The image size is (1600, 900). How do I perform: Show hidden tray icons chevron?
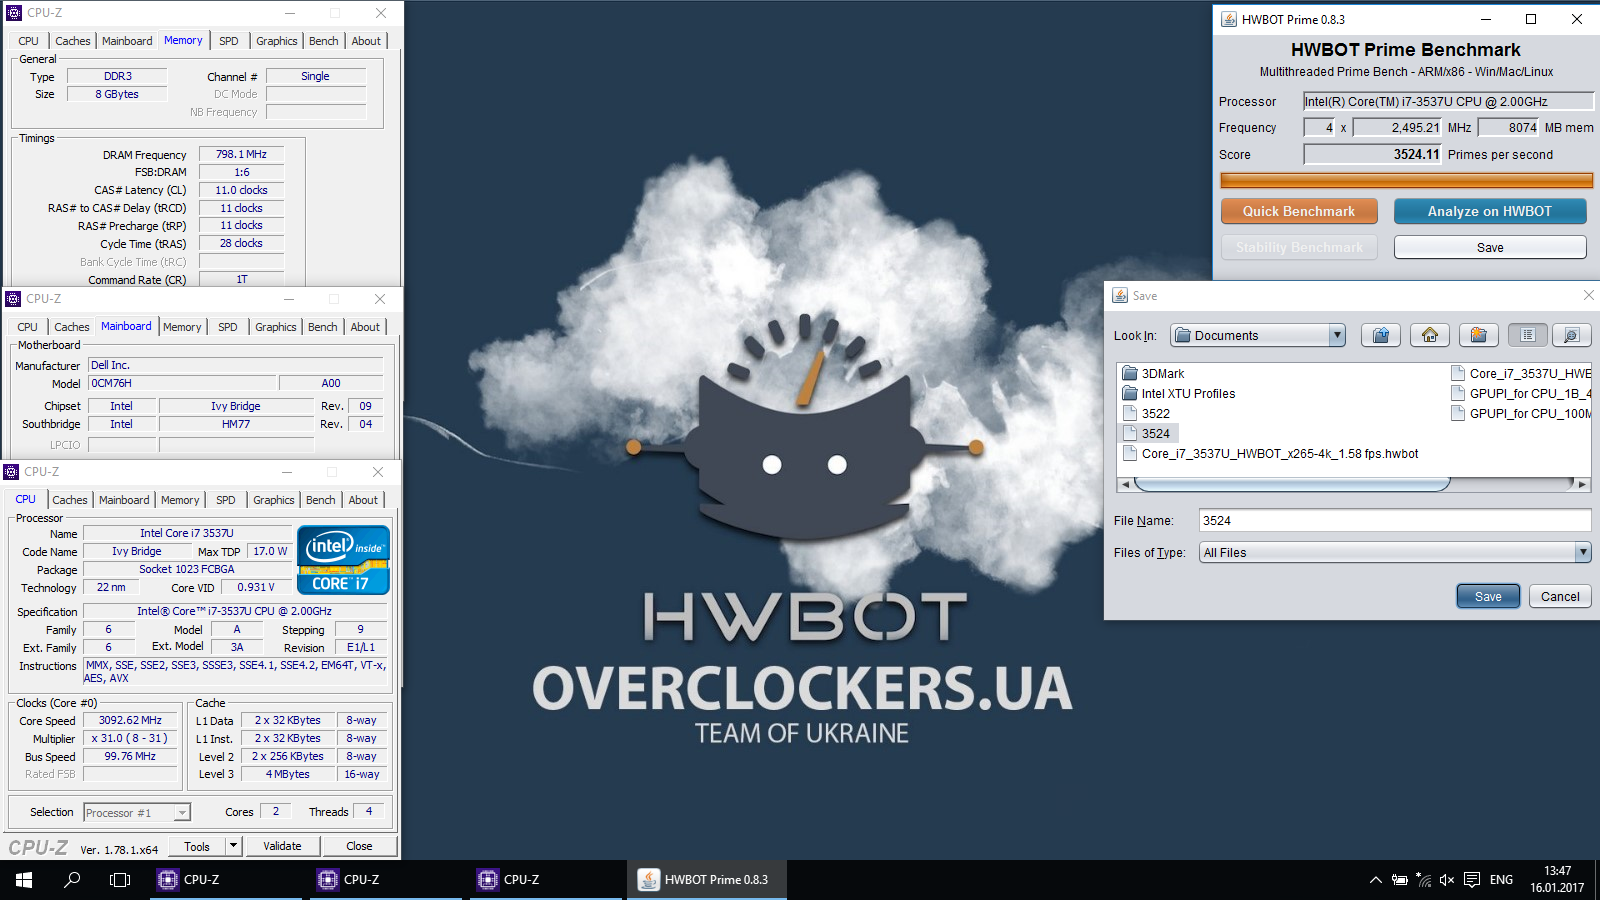click(1376, 880)
